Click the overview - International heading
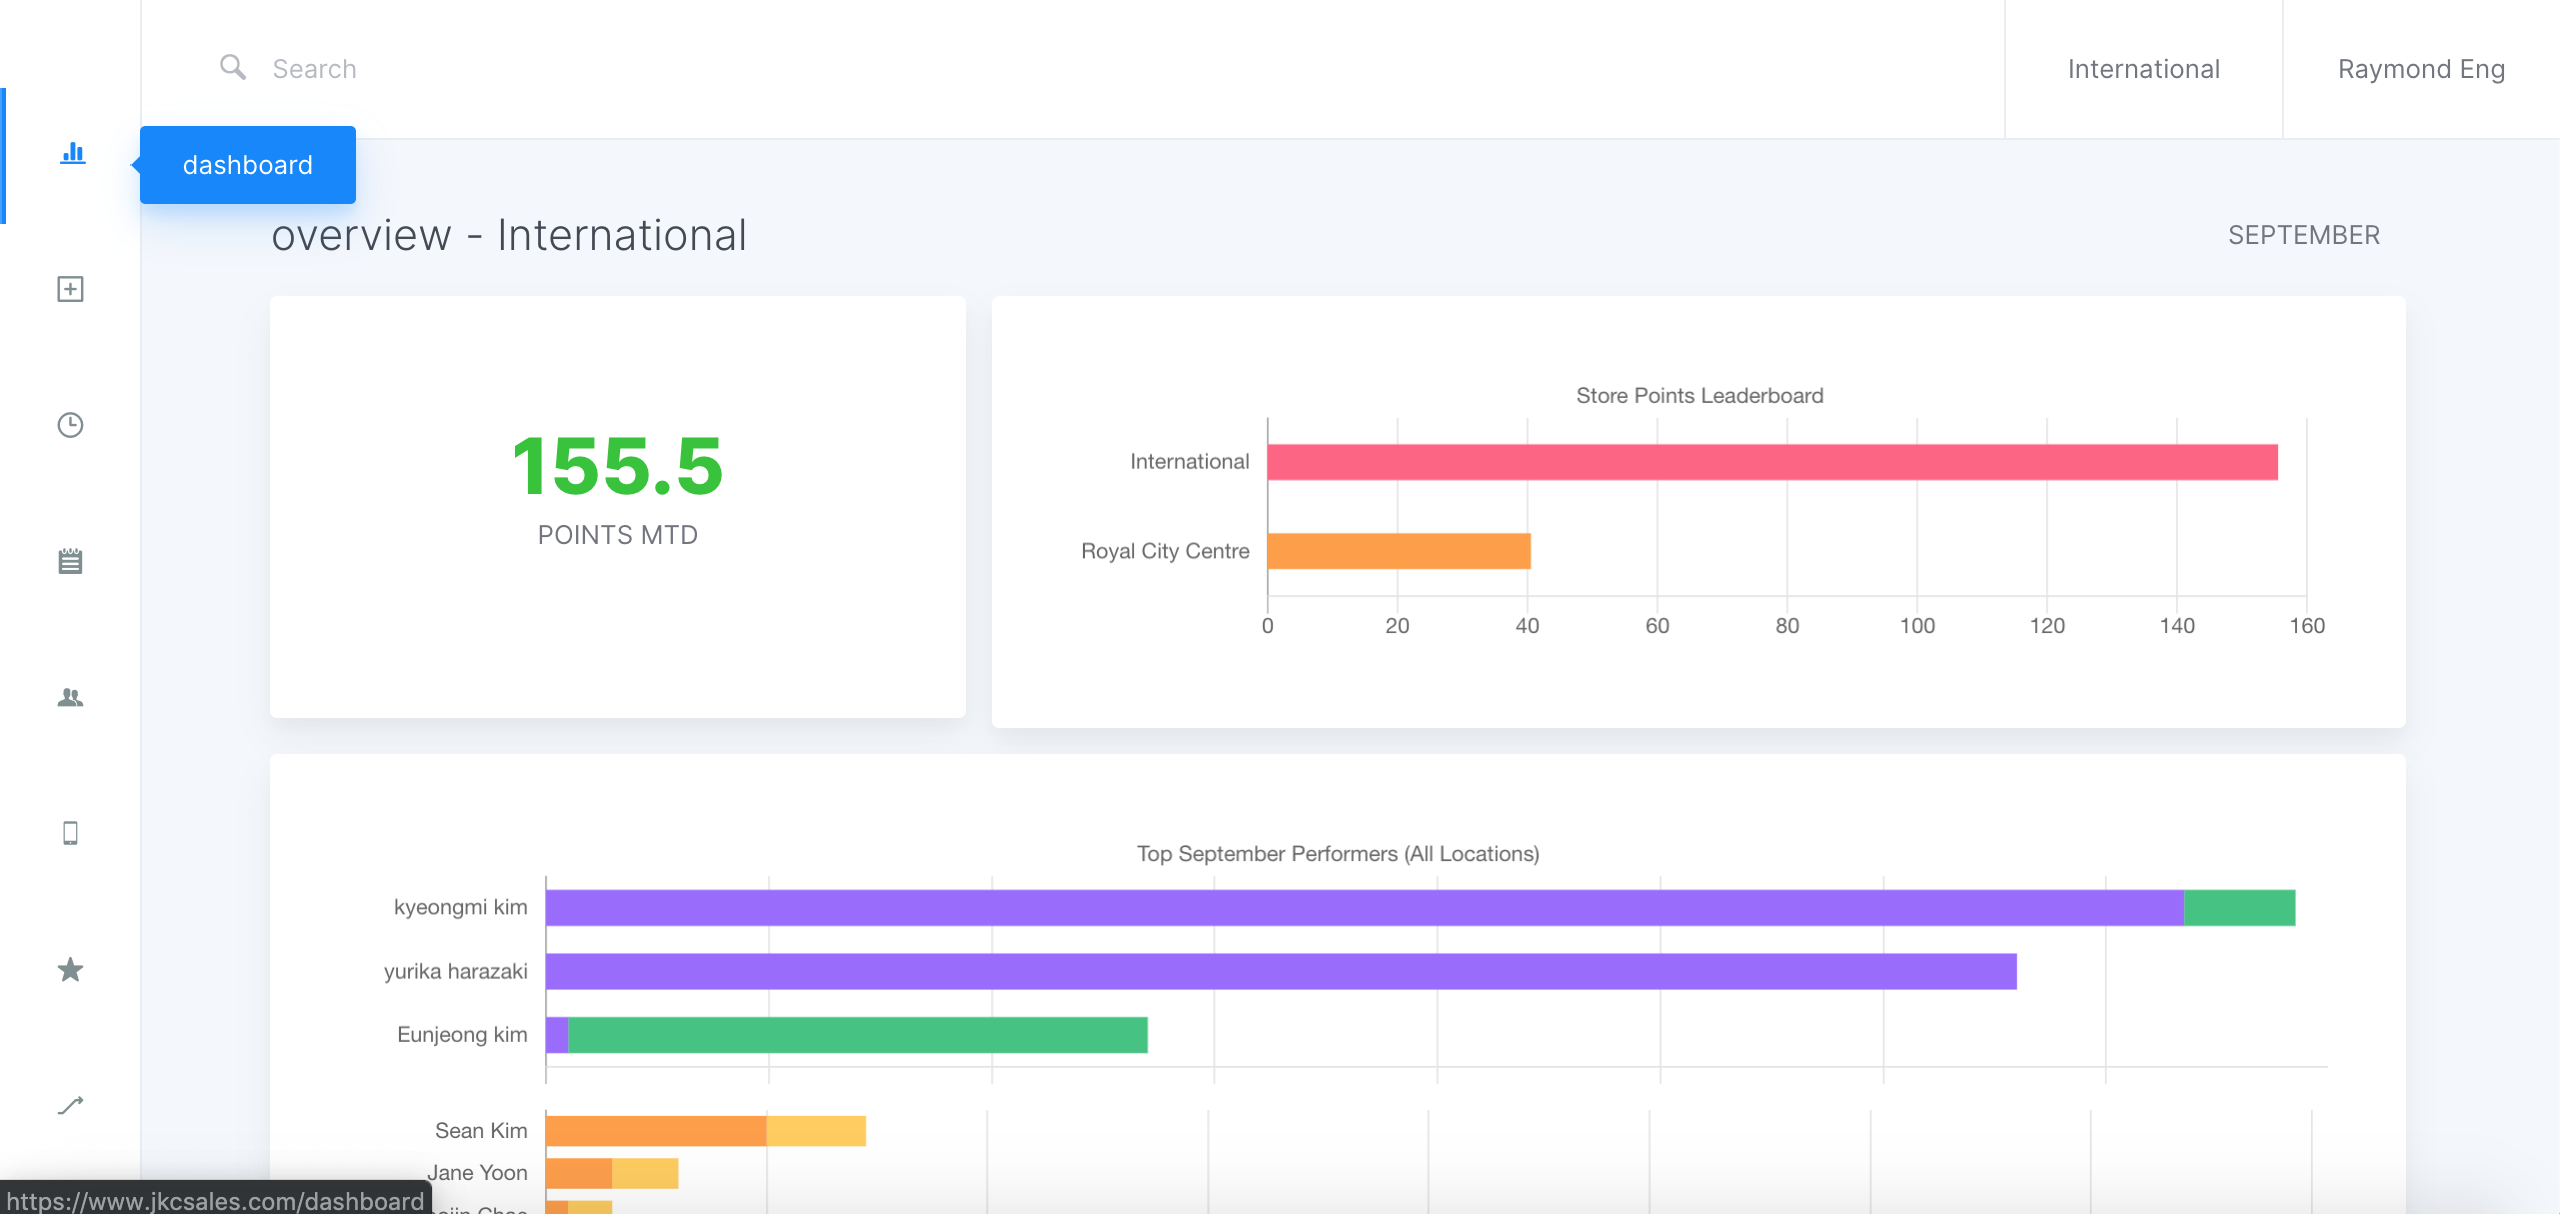This screenshot has height=1214, width=2560. tap(509, 236)
